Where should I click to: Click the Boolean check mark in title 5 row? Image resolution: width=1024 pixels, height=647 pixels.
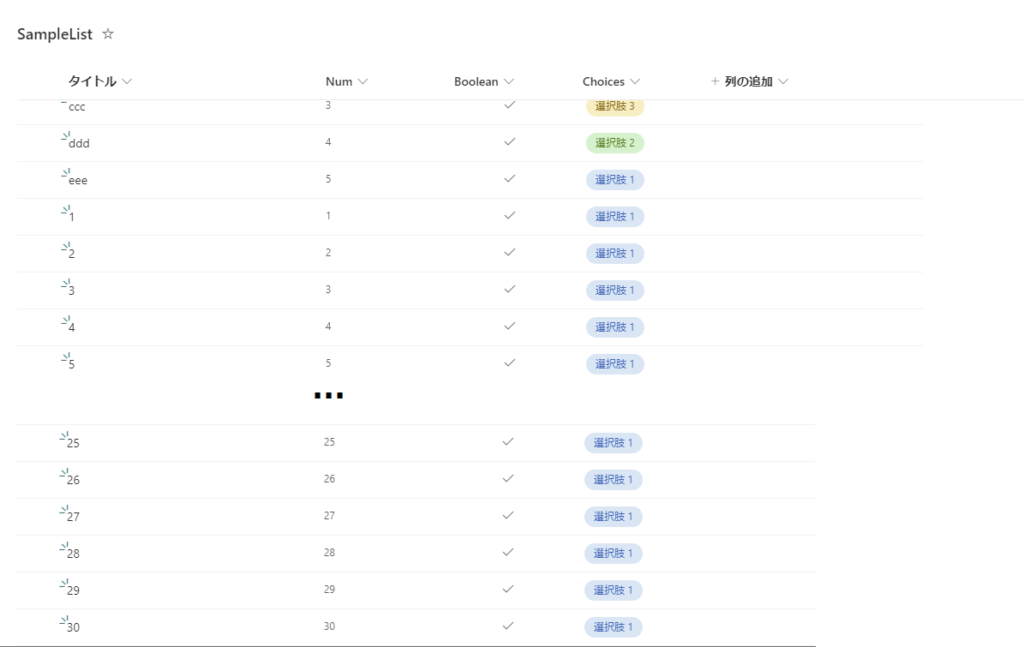[x=509, y=363]
